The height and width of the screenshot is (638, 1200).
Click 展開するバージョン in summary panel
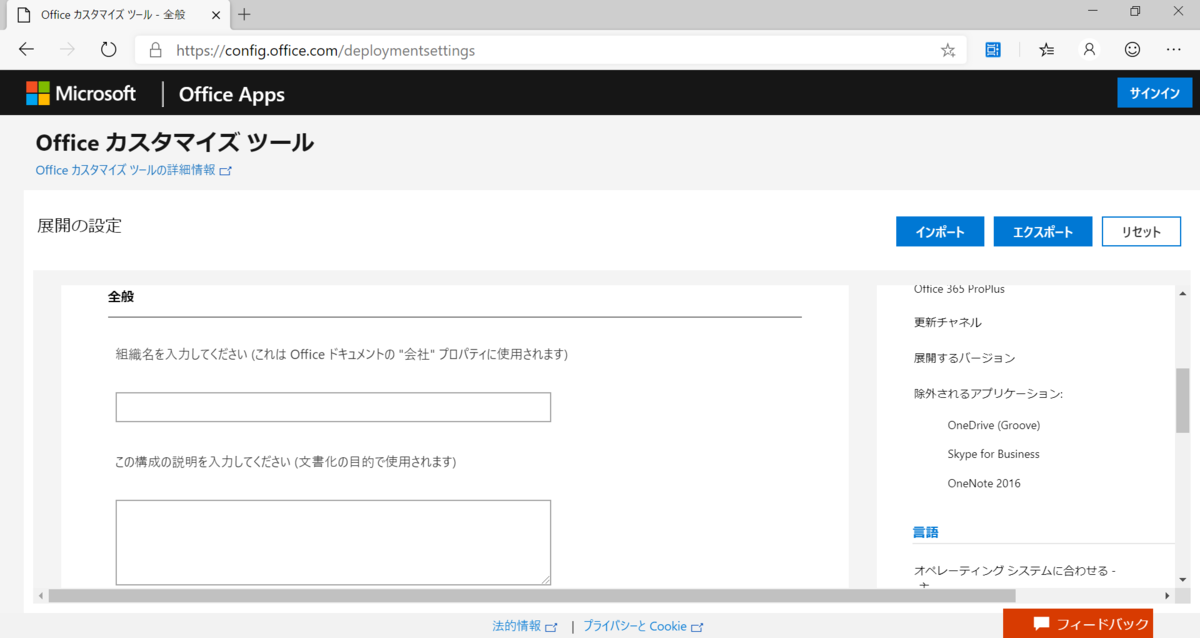pos(964,358)
